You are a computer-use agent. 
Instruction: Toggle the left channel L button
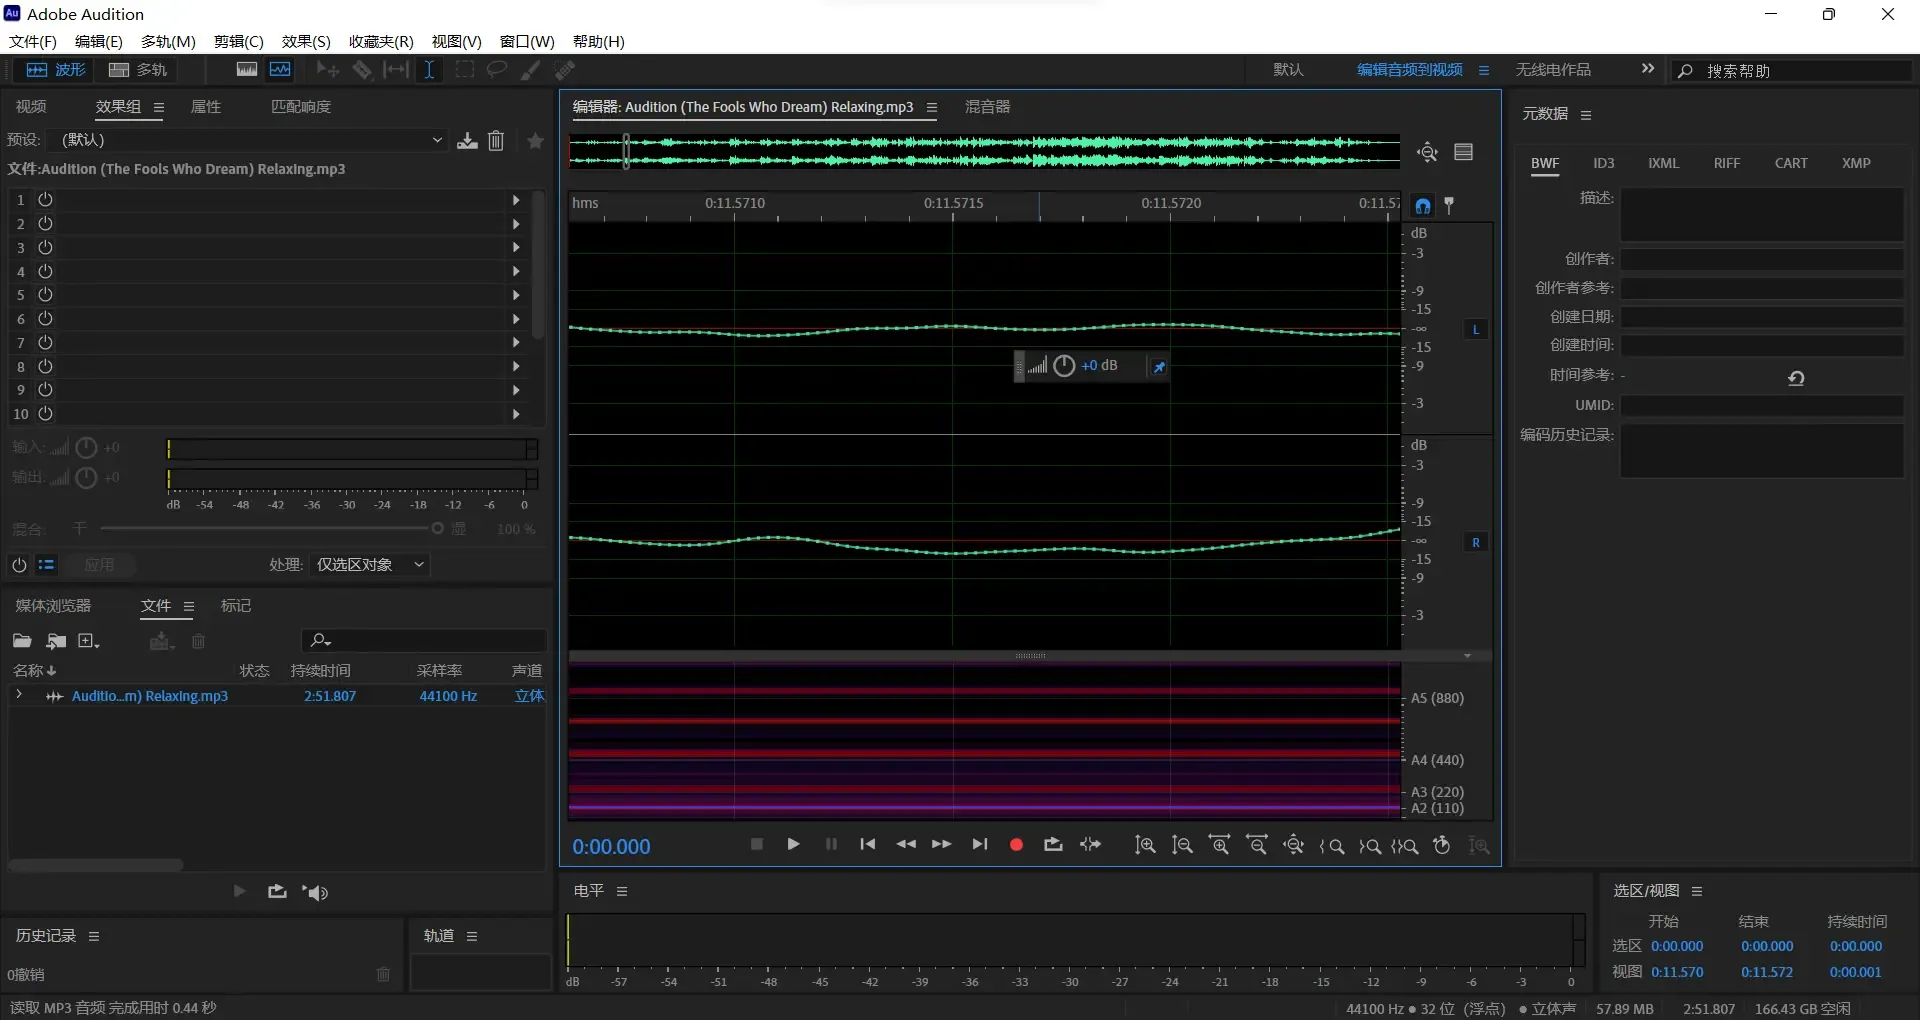coord(1476,329)
